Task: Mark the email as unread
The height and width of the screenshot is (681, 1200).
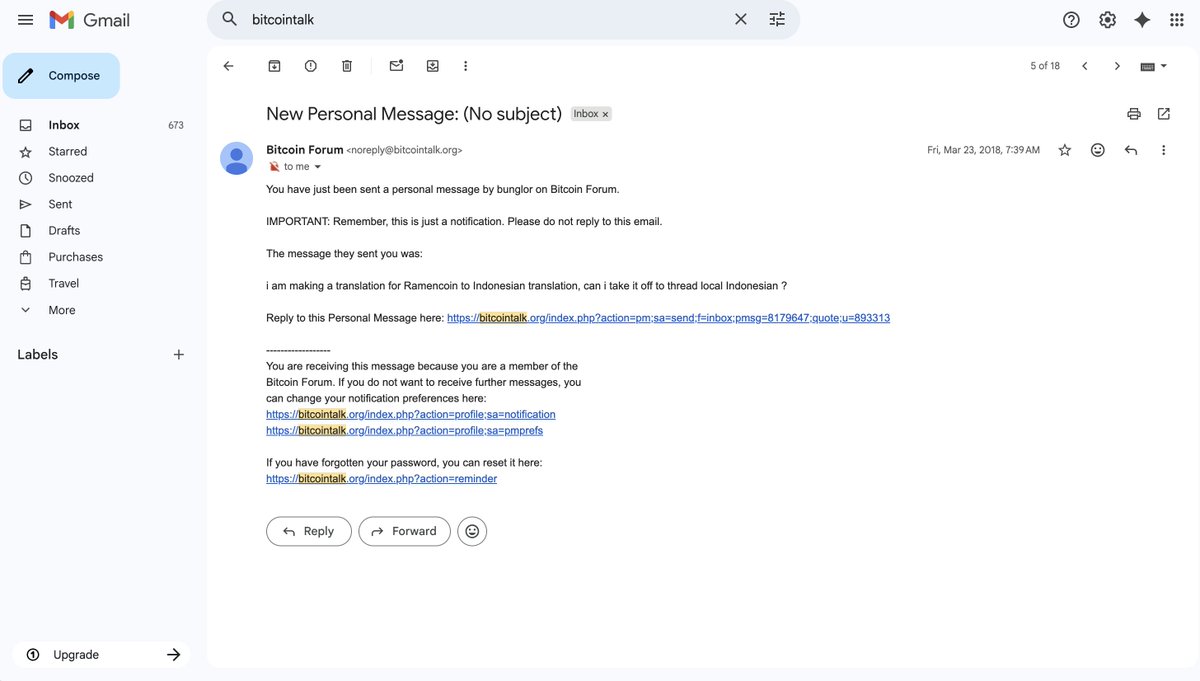Action: 396,66
